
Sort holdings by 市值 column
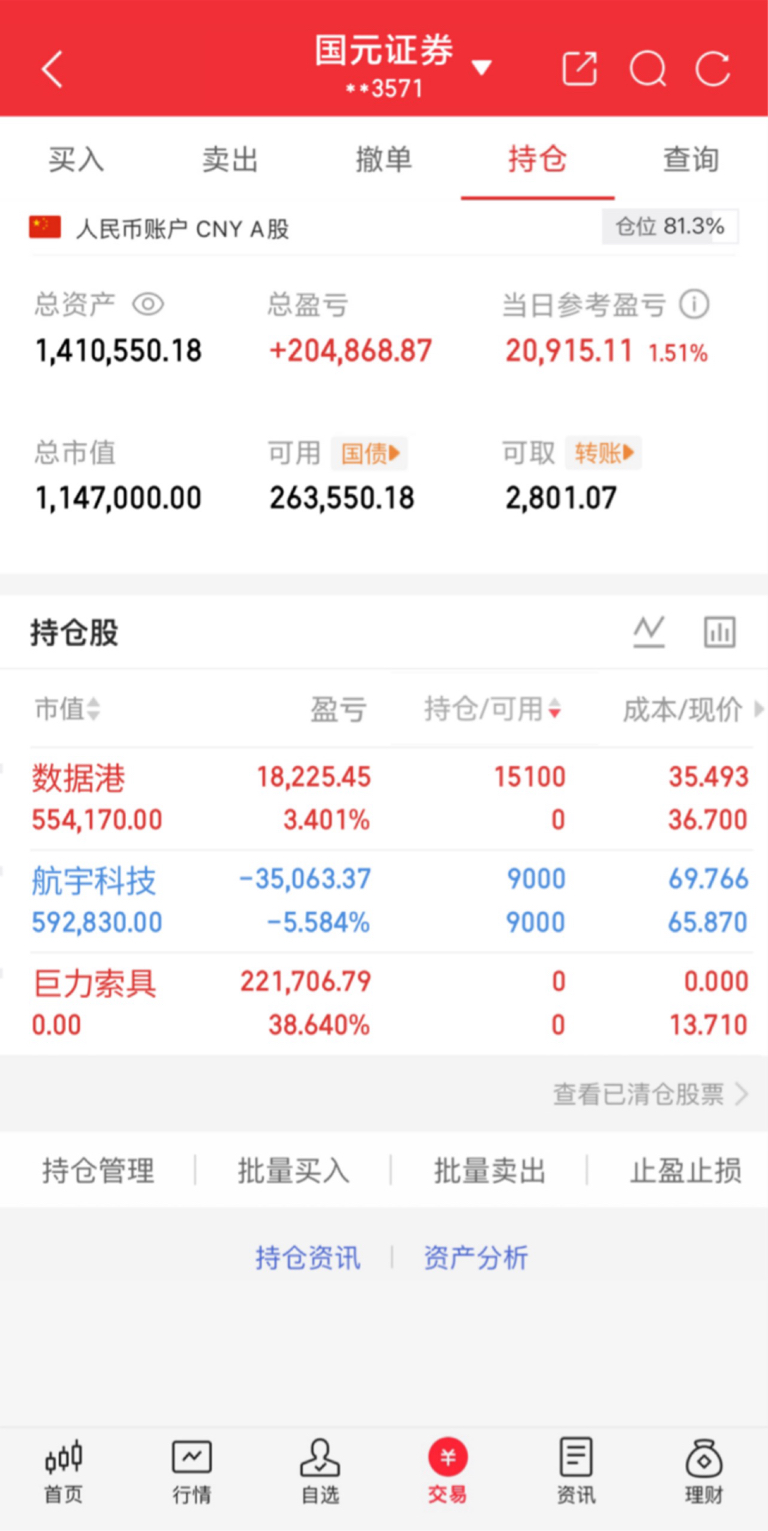click(67, 709)
